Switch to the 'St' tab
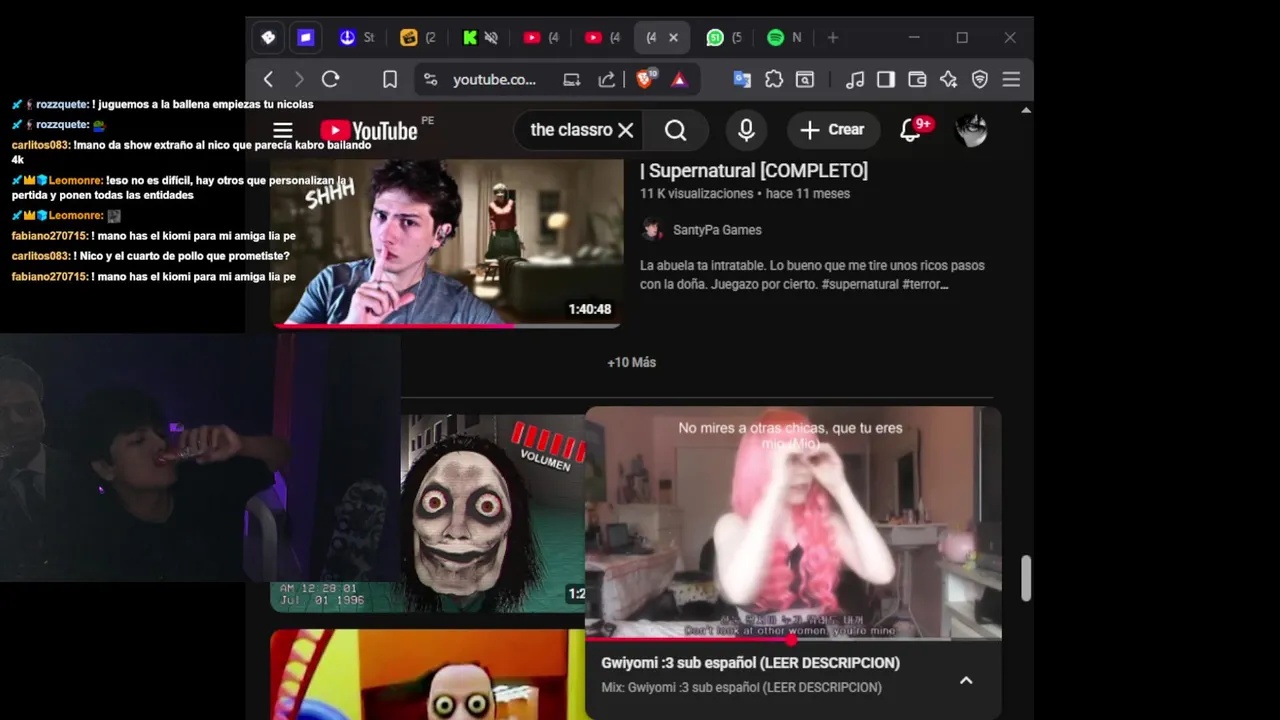 coord(357,38)
